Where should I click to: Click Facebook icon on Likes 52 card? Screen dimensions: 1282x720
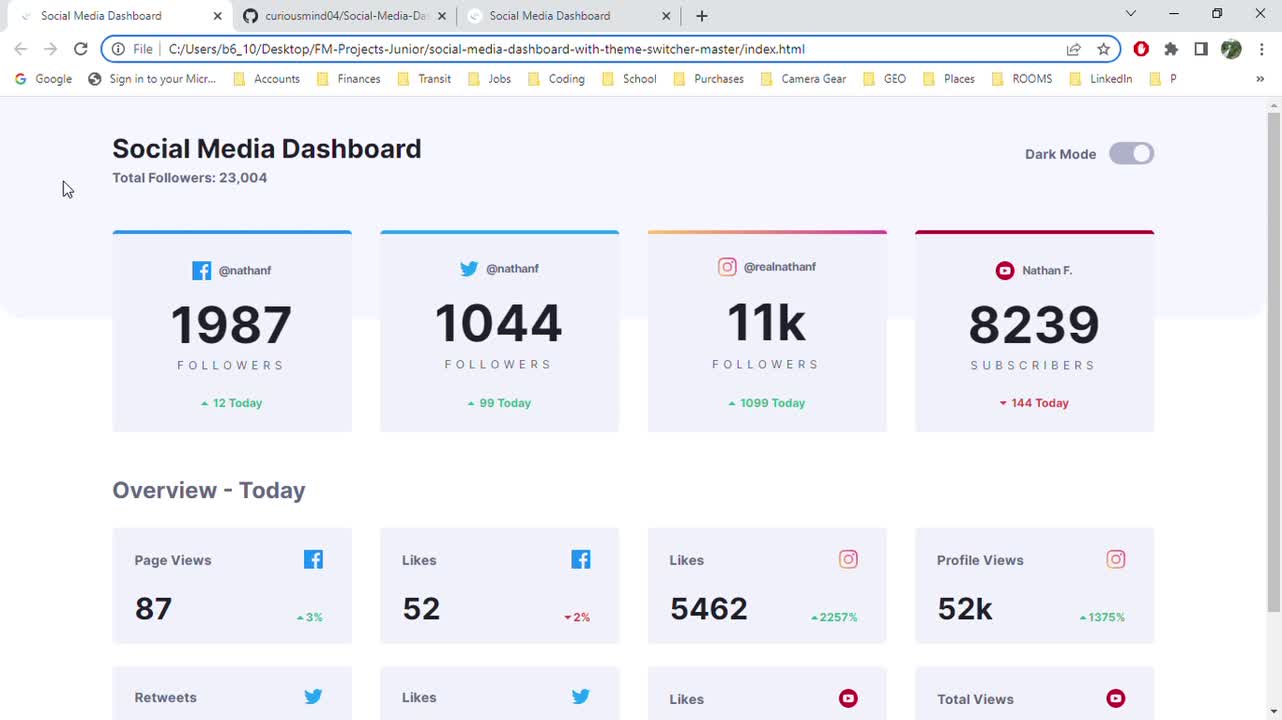tap(581, 560)
